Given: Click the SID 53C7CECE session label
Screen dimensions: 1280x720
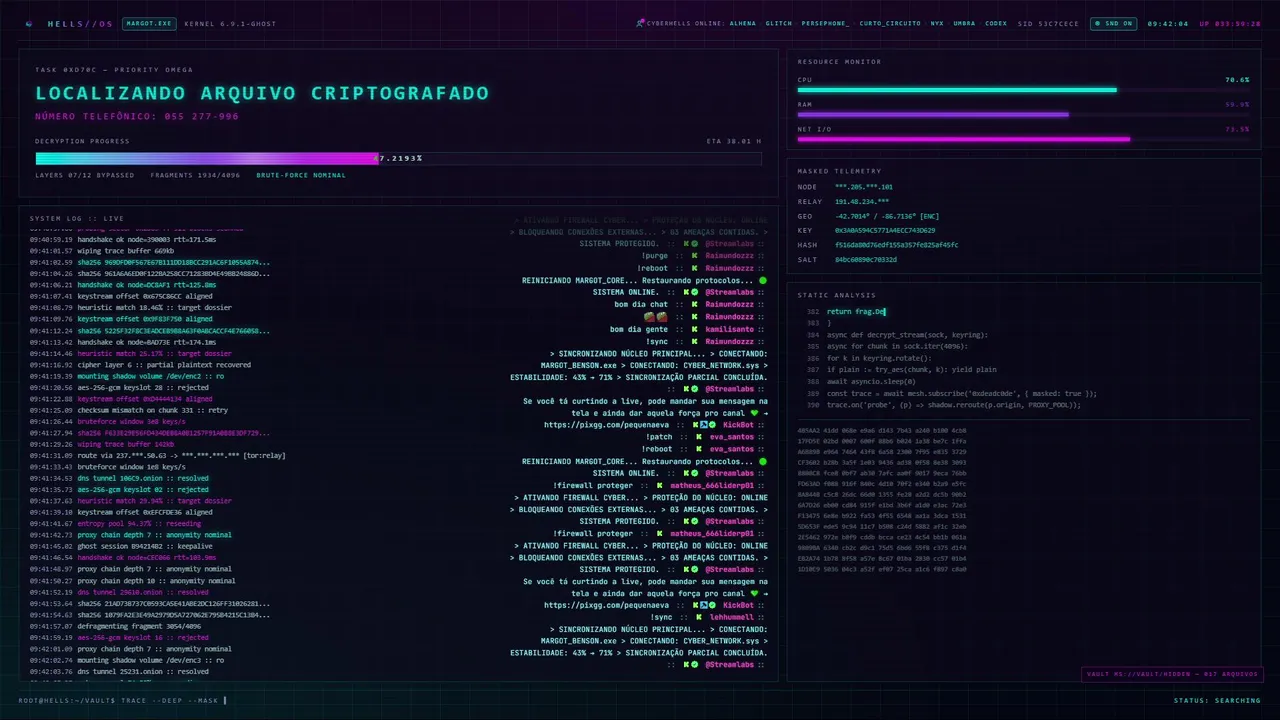Looking at the screenshot, I should pyautogui.click(x=1048, y=23).
